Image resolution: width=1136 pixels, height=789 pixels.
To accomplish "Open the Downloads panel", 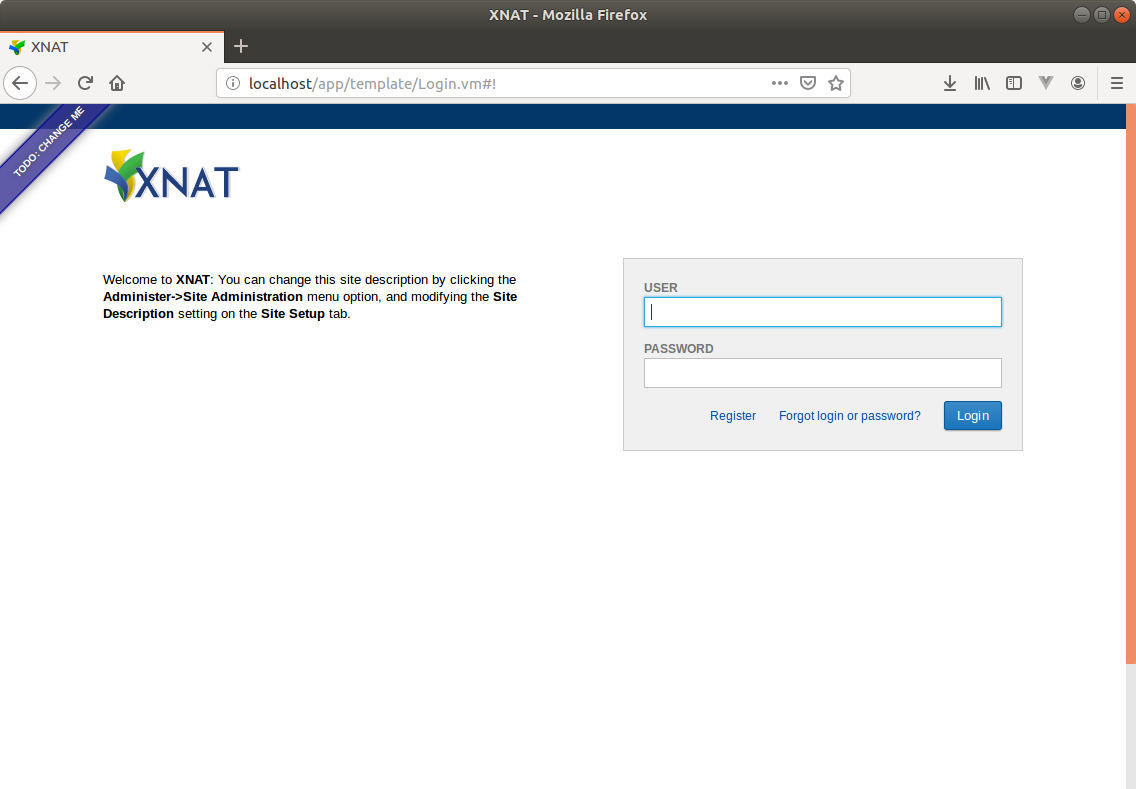I will [950, 83].
